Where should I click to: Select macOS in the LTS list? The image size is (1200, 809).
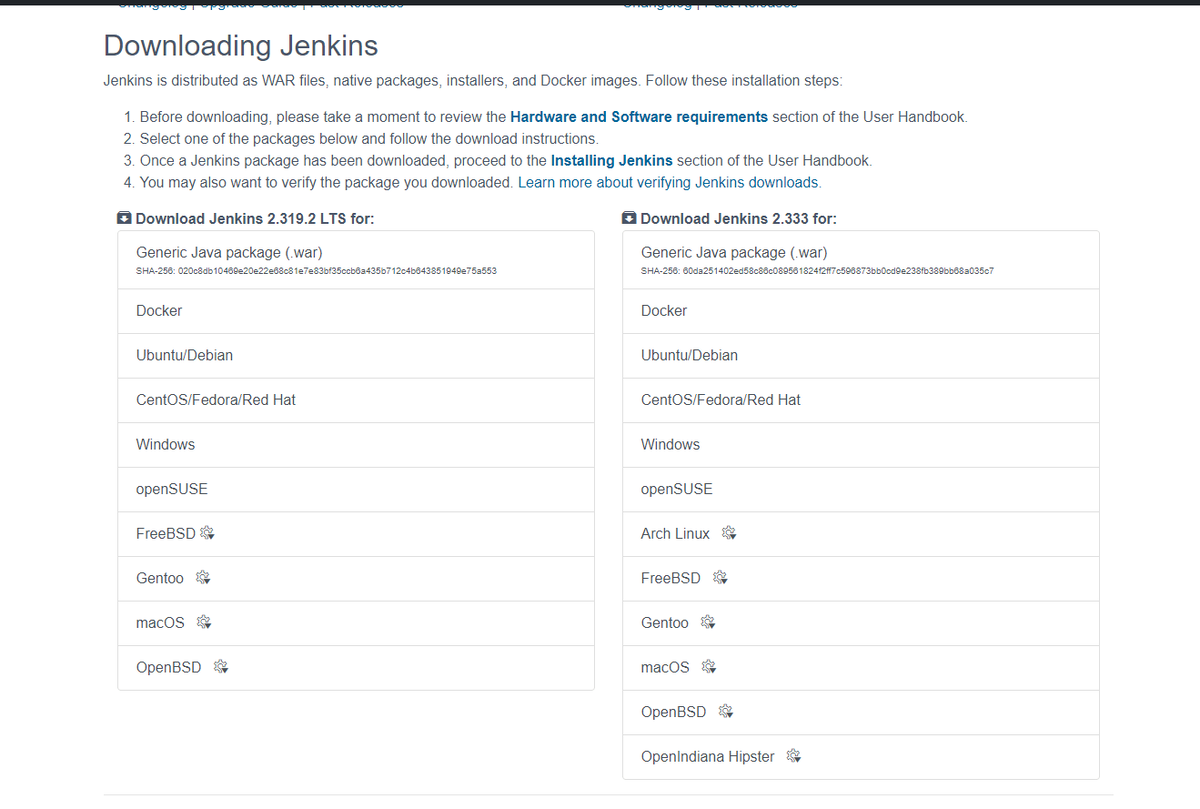click(x=356, y=622)
